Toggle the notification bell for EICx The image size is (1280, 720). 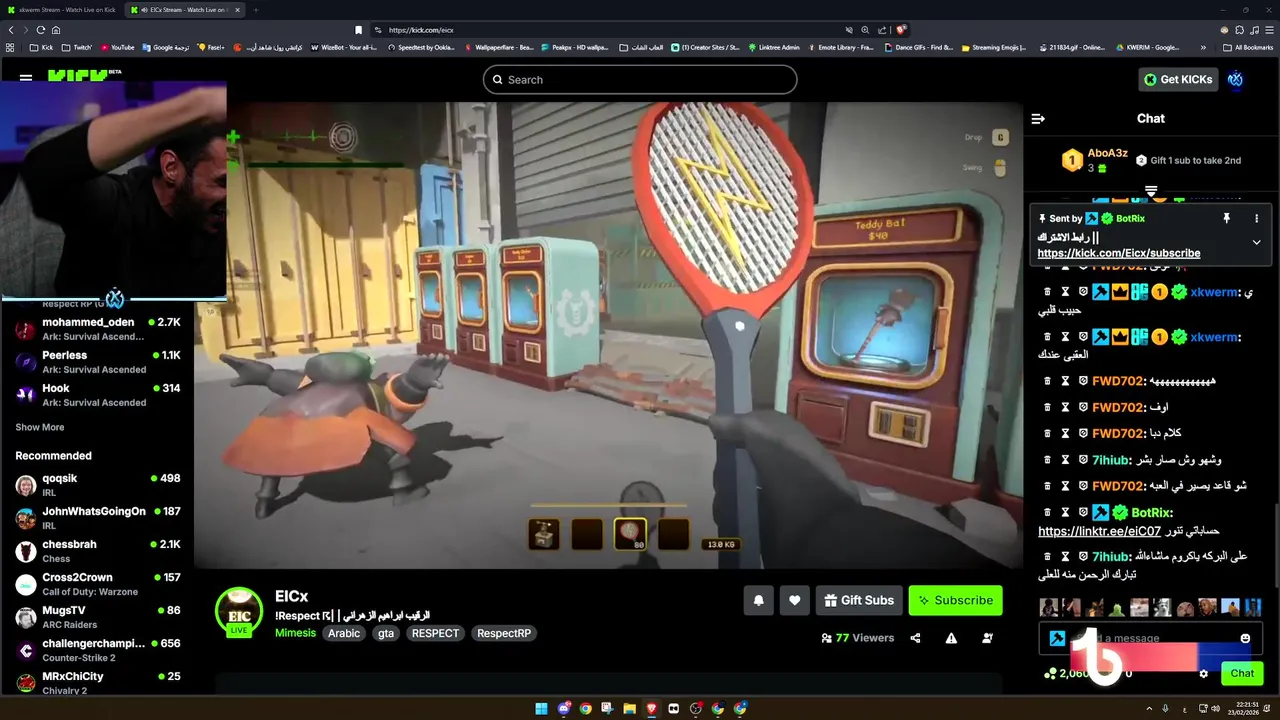758,600
